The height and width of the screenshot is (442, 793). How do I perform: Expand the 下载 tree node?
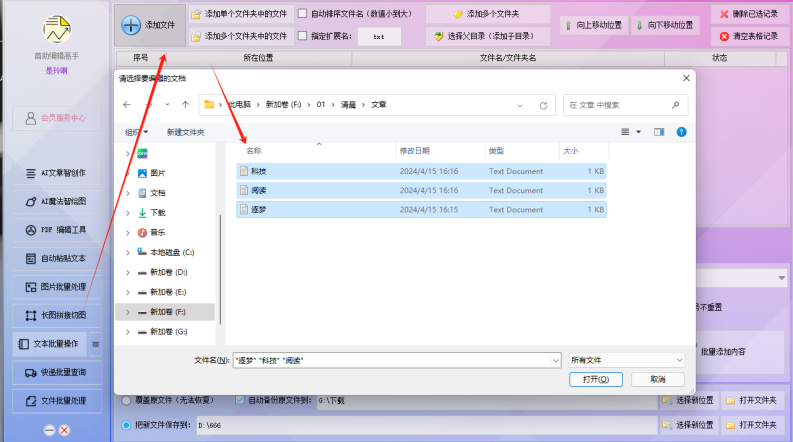tap(128, 213)
